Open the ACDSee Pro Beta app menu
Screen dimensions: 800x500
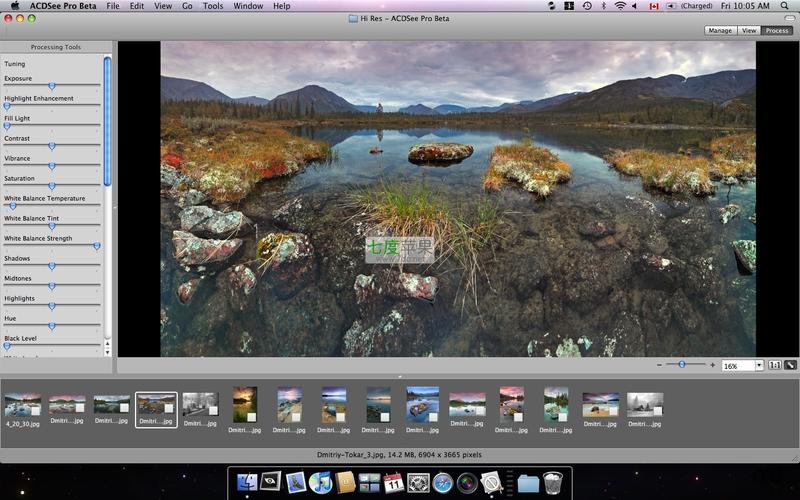click(x=63, y=6)
